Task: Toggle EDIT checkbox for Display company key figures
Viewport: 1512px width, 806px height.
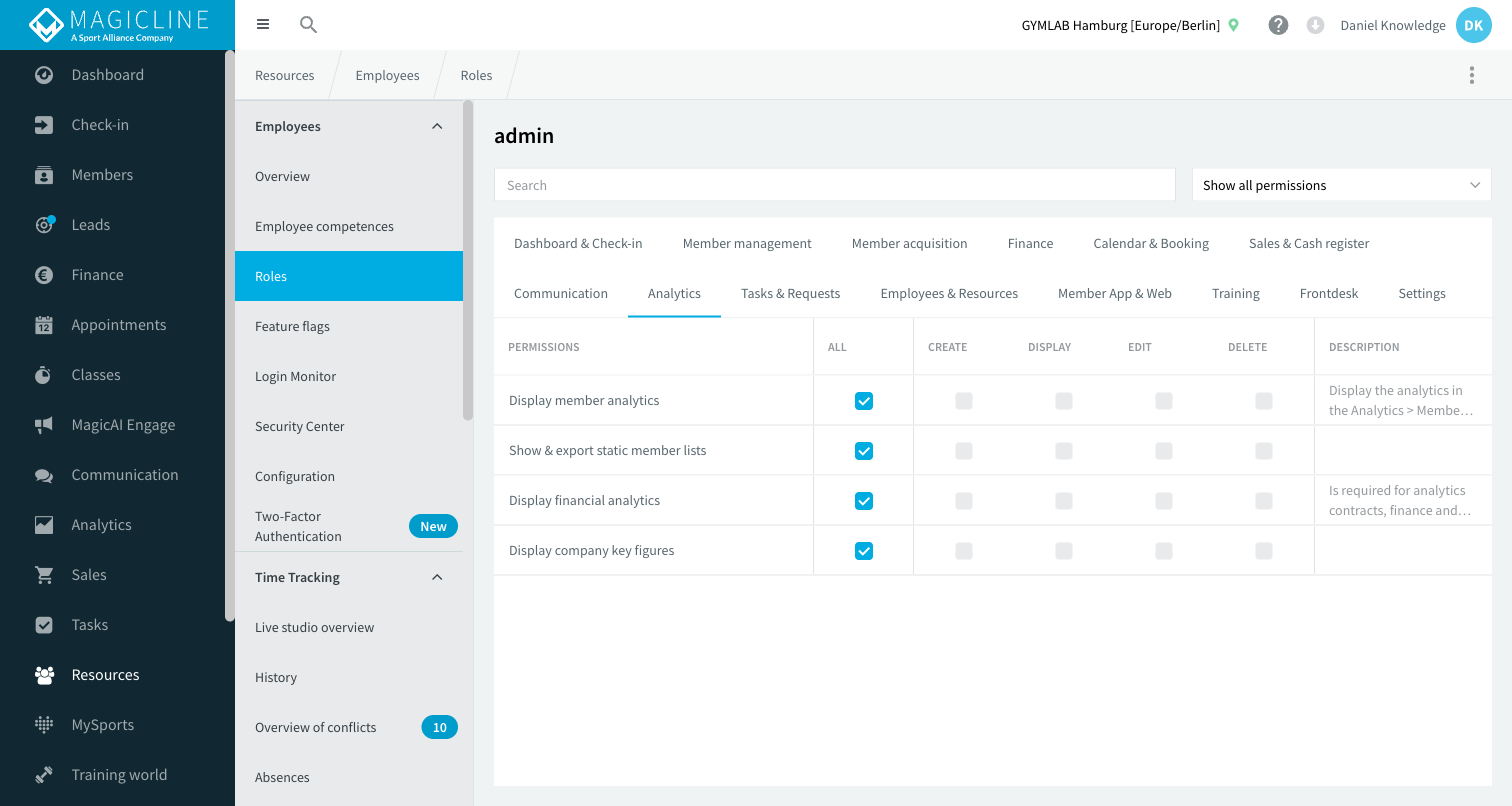Action: 1164,551
